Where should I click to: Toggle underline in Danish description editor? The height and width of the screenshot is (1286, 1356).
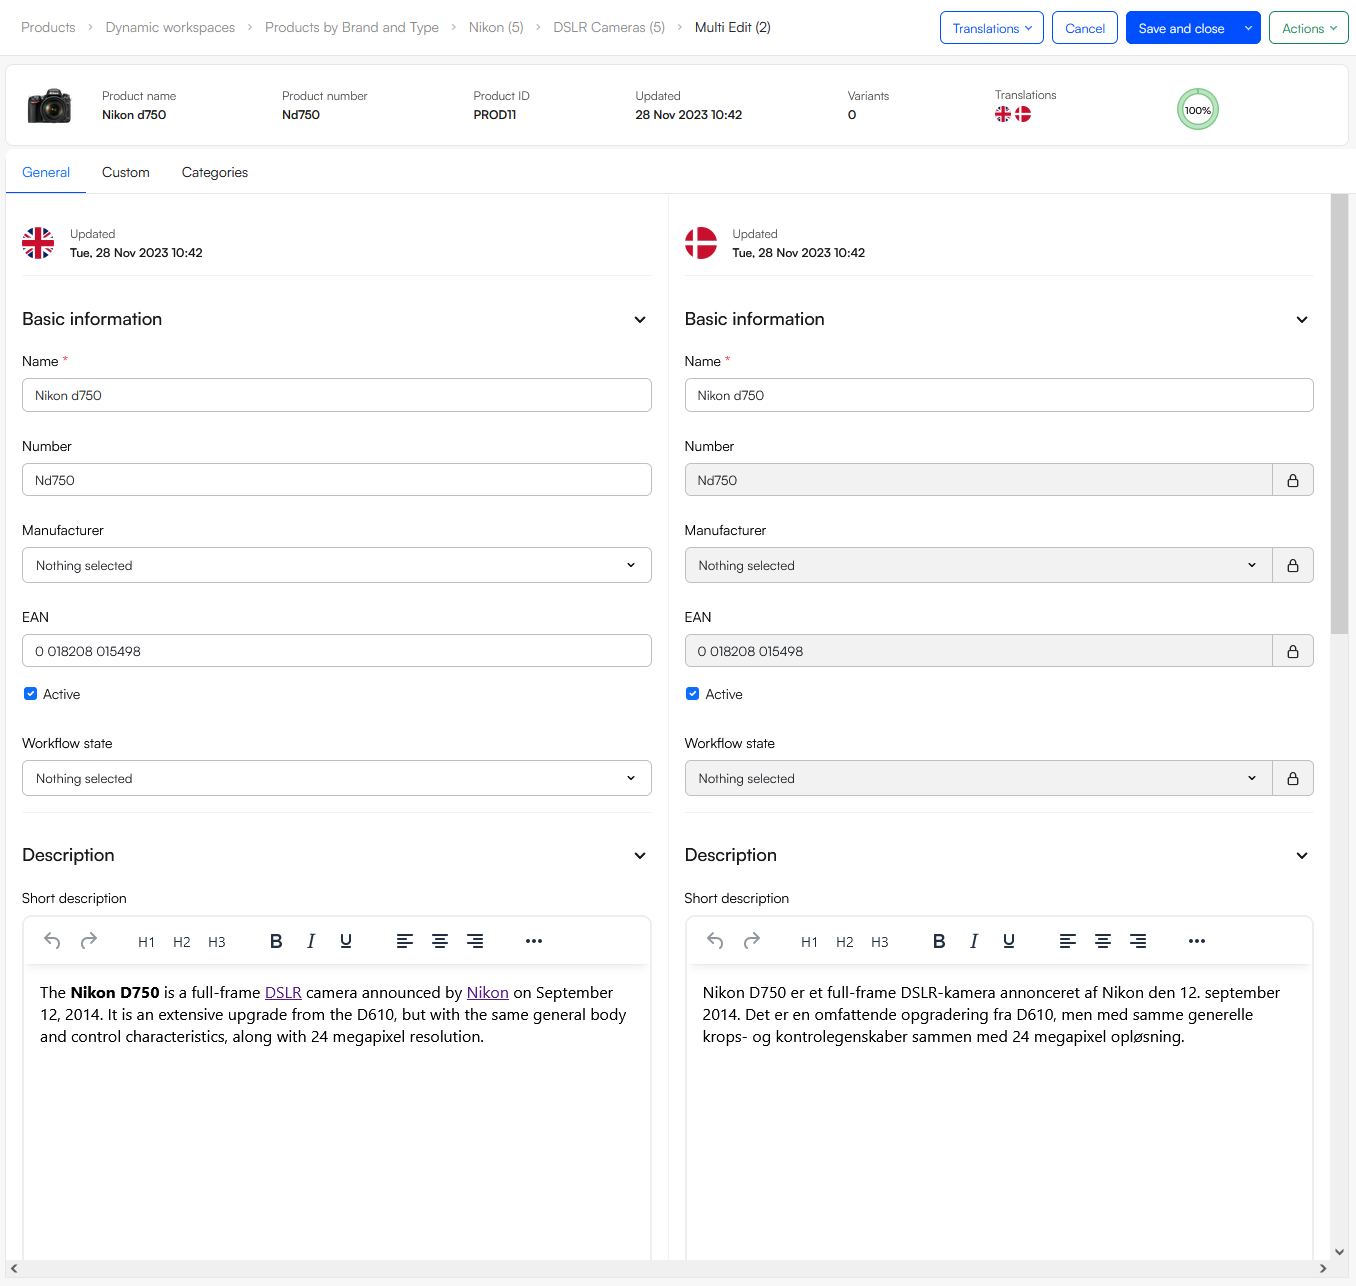pos(1009,941)
